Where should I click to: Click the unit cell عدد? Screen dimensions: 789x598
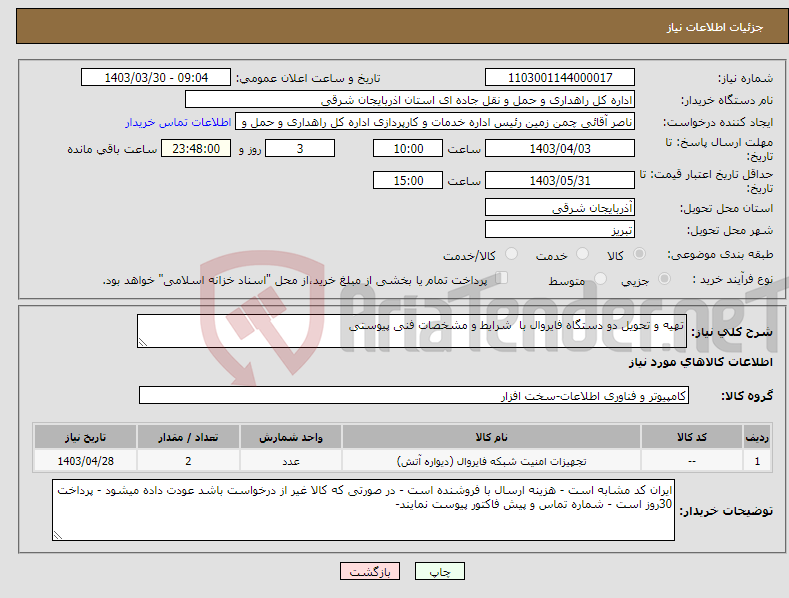[x=291, y=461]
